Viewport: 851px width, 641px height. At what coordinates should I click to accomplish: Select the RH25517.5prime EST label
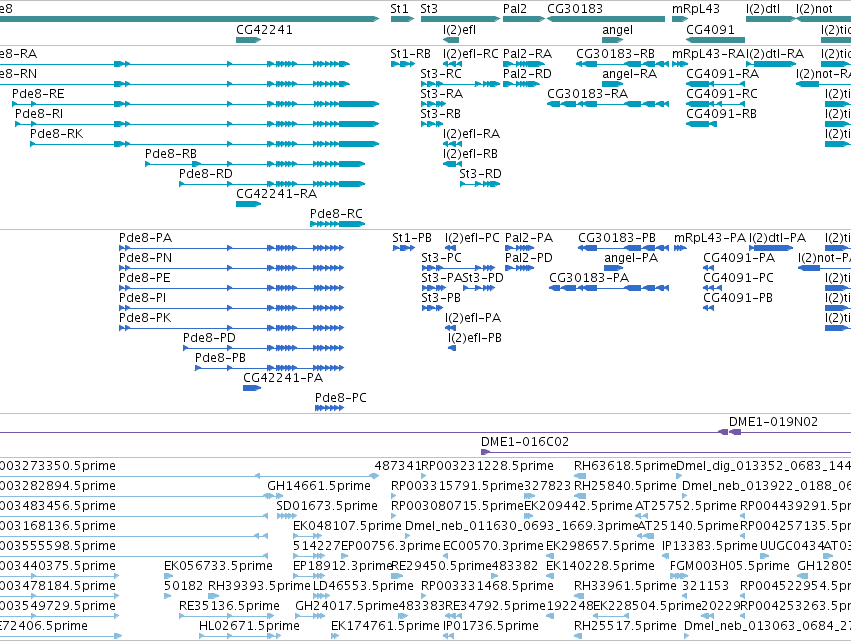click(x=625, y=626)
